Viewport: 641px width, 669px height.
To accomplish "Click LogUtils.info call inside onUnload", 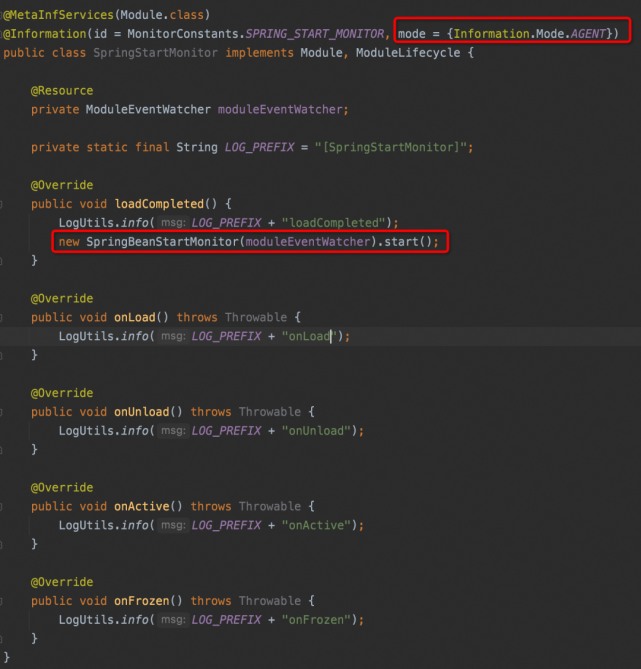I will coord(103,430).
